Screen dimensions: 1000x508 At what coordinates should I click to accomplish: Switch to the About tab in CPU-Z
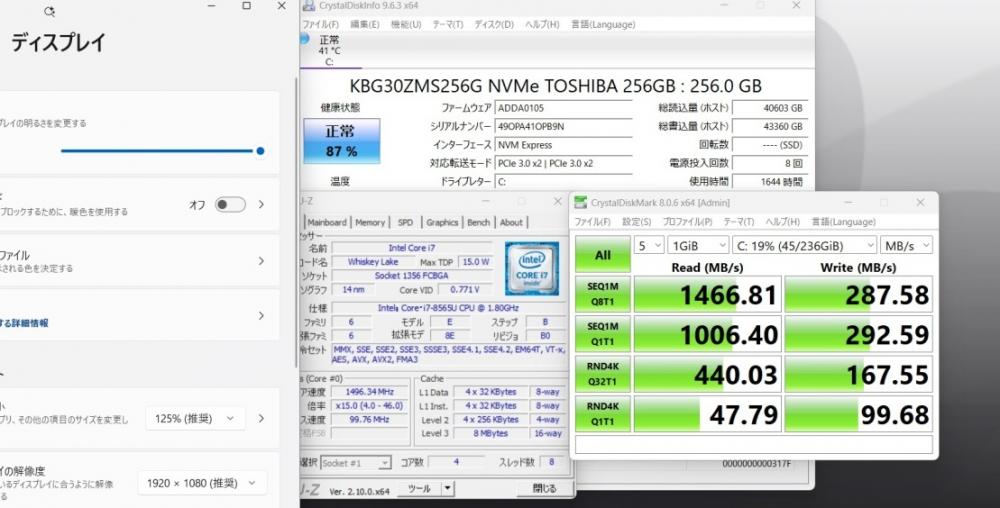pos(511,222)
